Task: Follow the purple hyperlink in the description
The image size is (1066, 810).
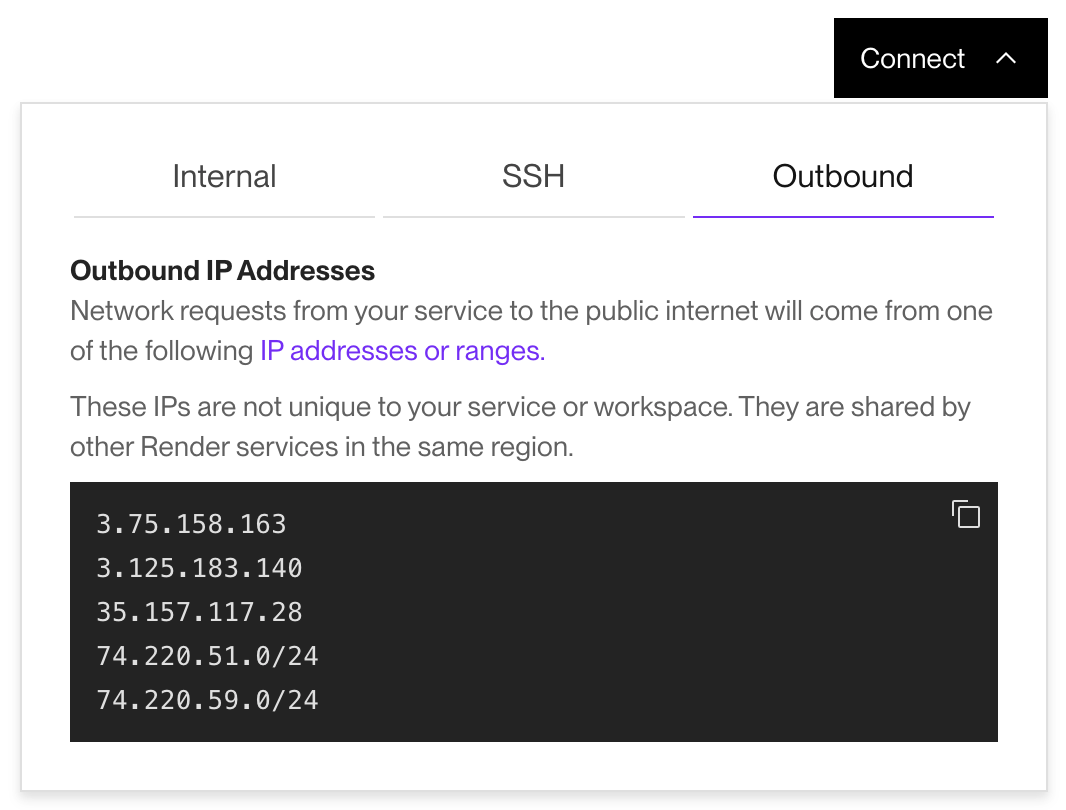Action: [x=399, y=351]
